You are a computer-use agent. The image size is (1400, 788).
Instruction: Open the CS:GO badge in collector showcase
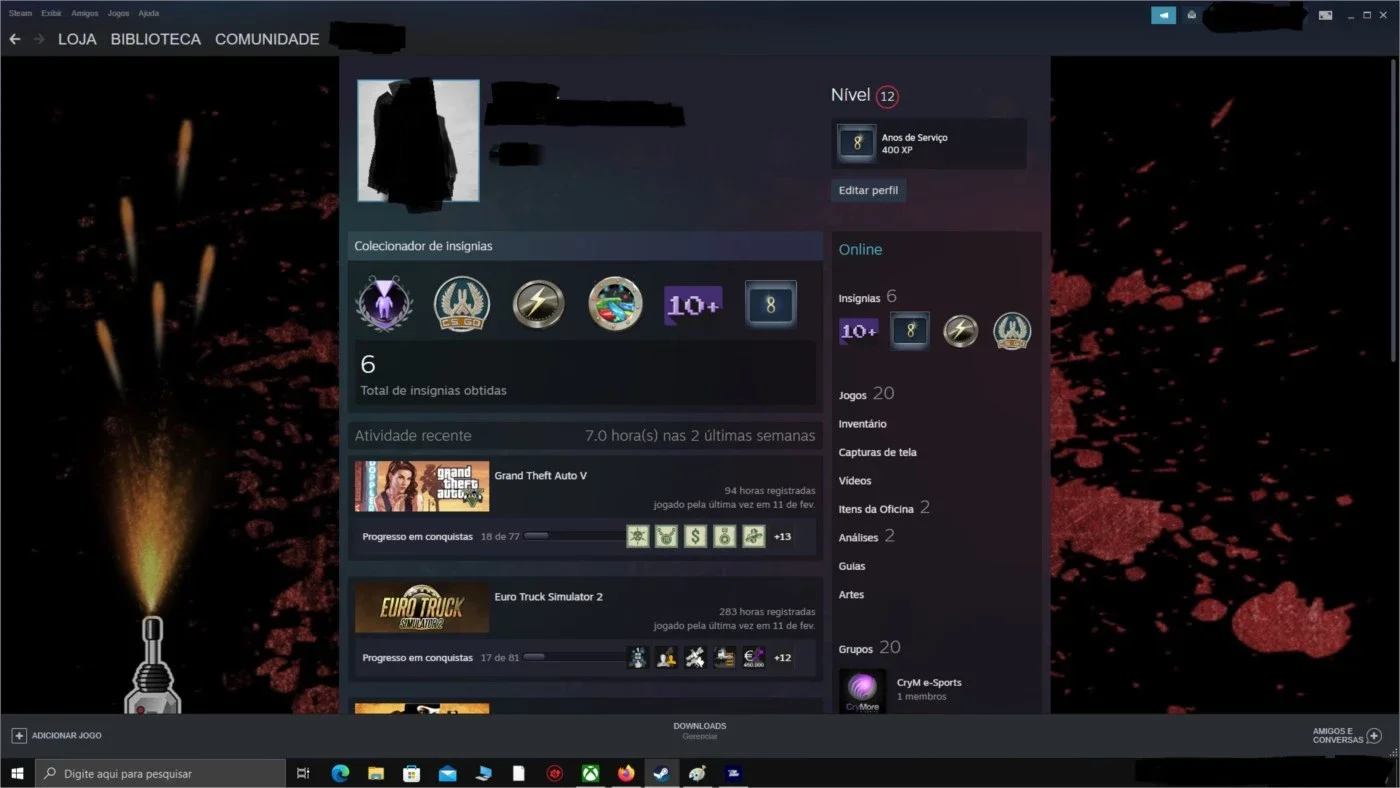[461, 304]
